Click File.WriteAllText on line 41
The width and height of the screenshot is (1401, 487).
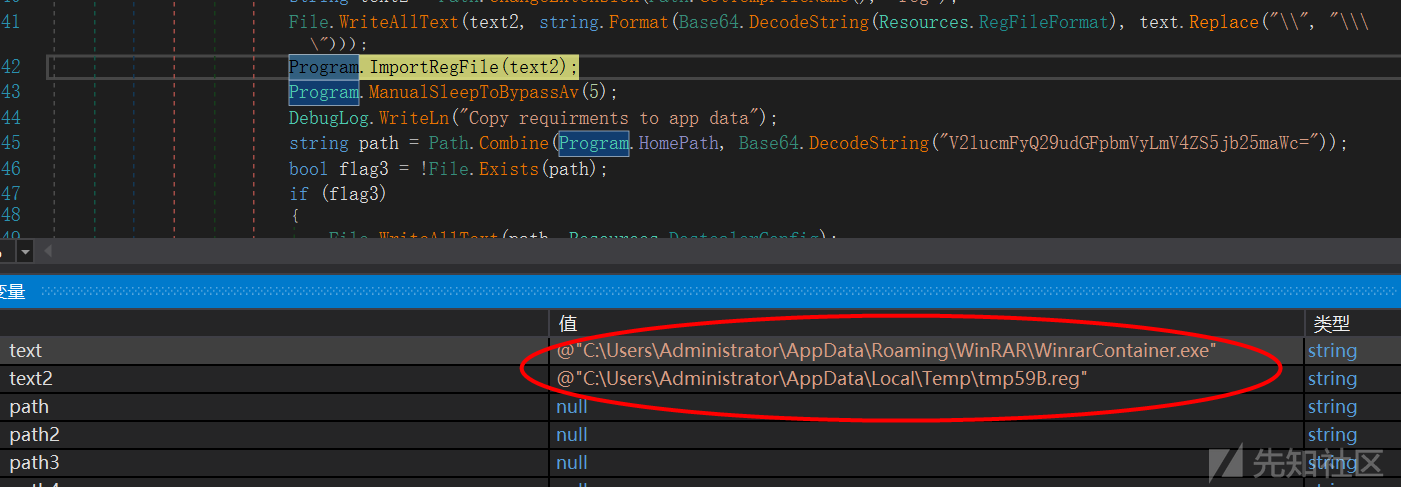pos(393,21)
